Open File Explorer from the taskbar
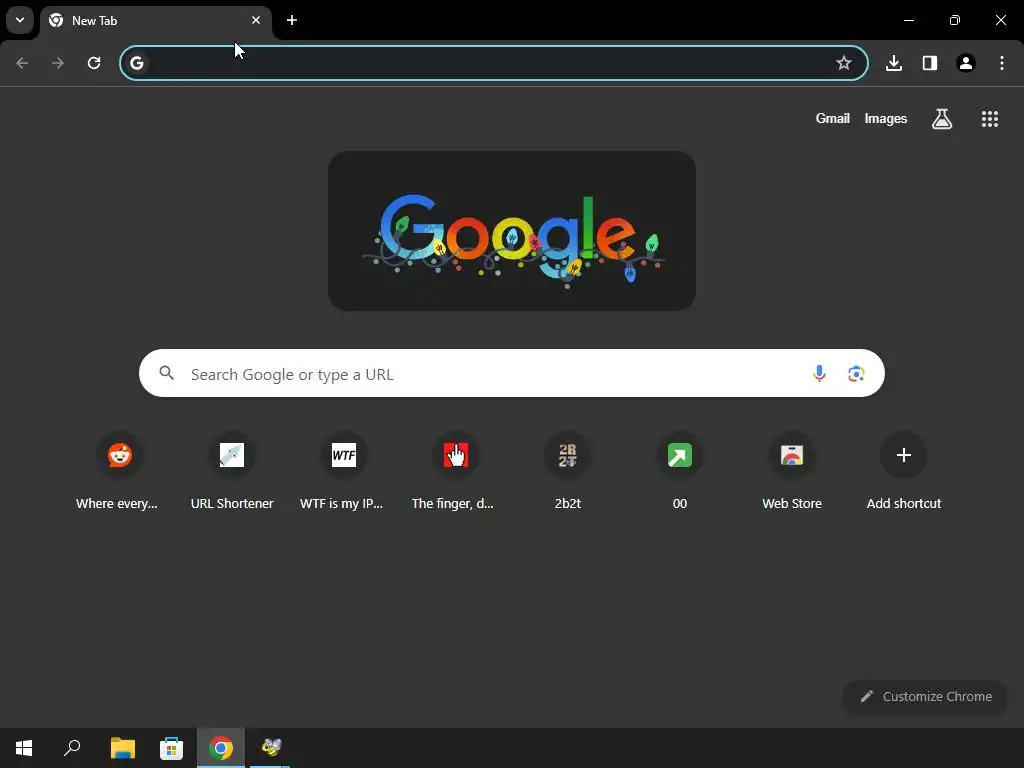1024x768 pixels. click(x=123, y=748)
